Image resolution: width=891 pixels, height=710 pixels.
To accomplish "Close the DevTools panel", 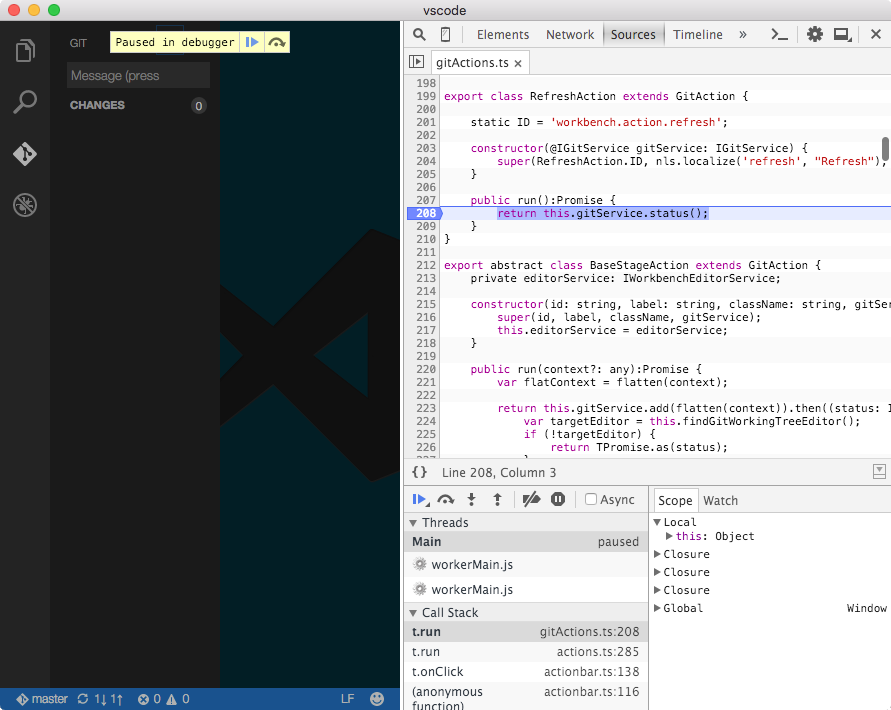I will (x=876, y=35).
